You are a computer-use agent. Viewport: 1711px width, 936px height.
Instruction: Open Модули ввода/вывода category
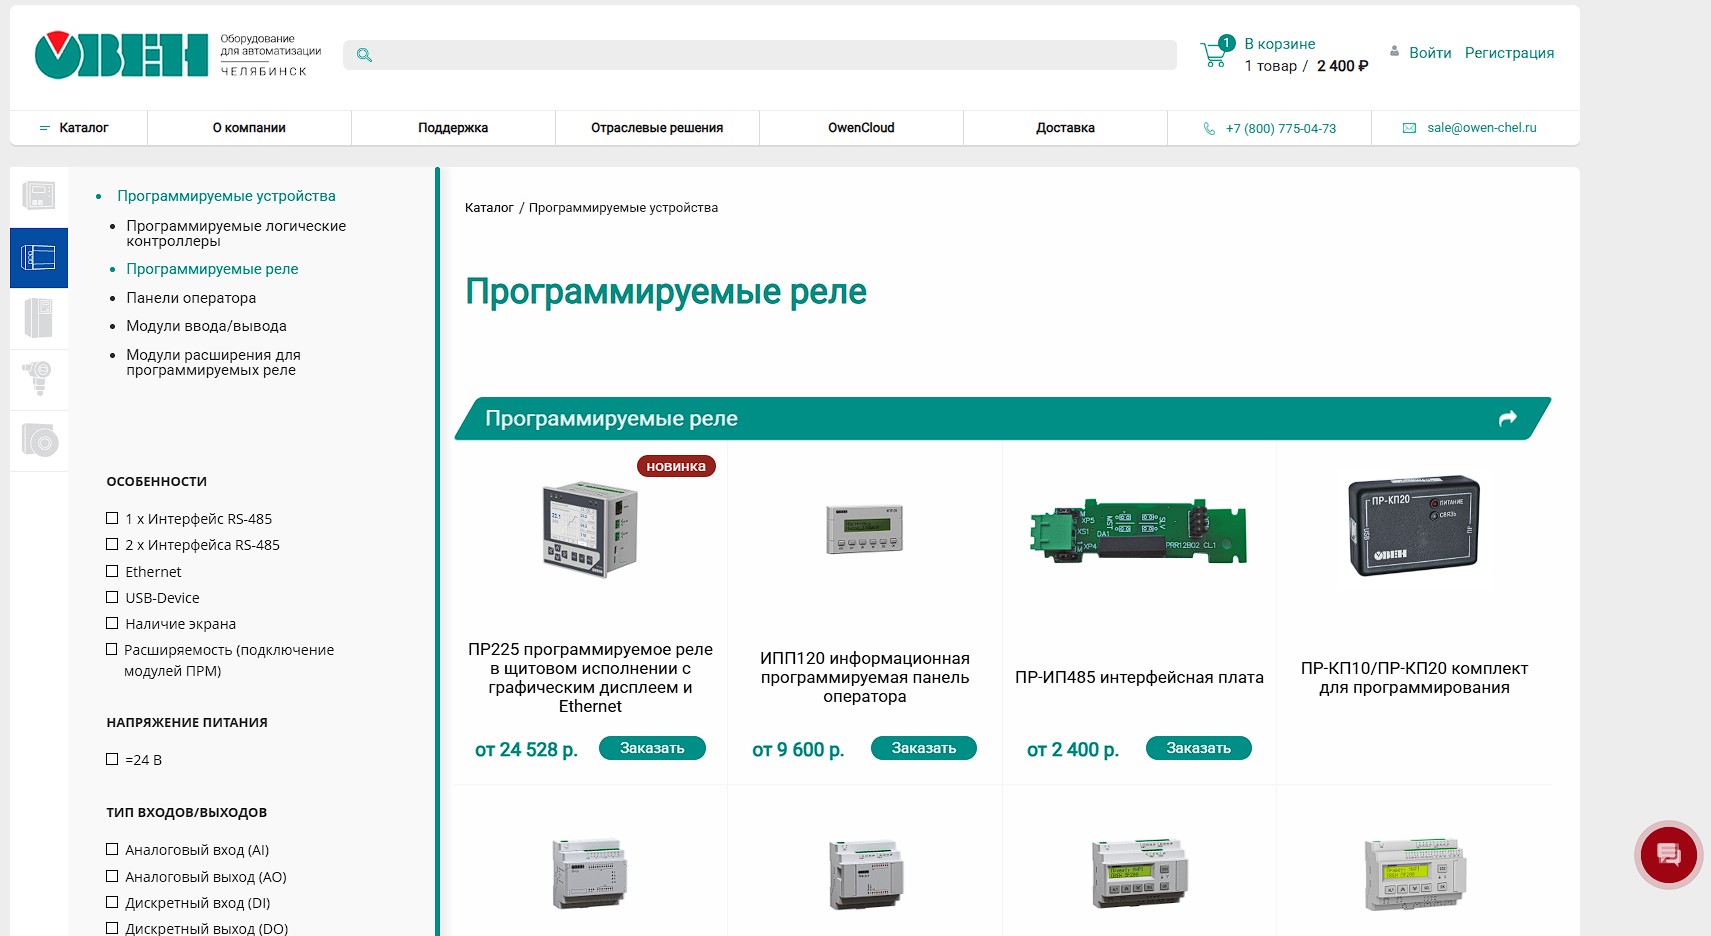(x=206, y=326)
